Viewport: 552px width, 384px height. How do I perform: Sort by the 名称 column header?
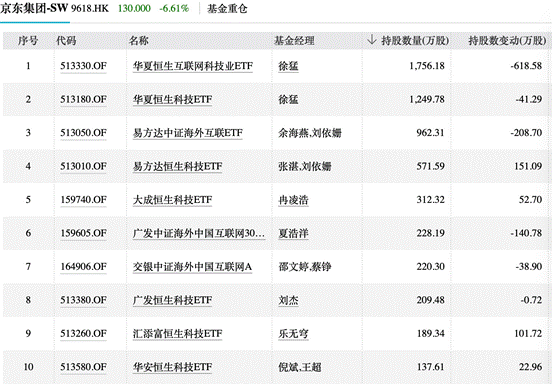139,41
